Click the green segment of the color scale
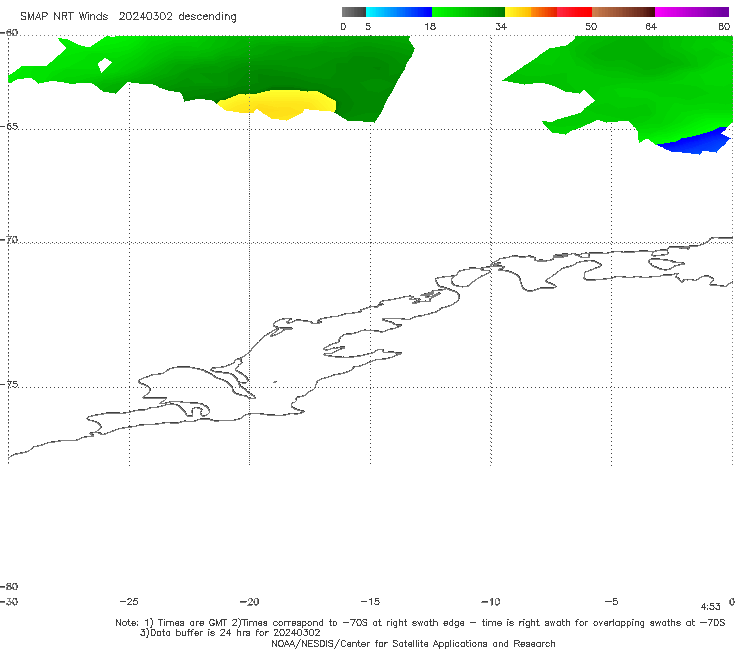This screenshot has height=650, width=740. pos(468,12)
